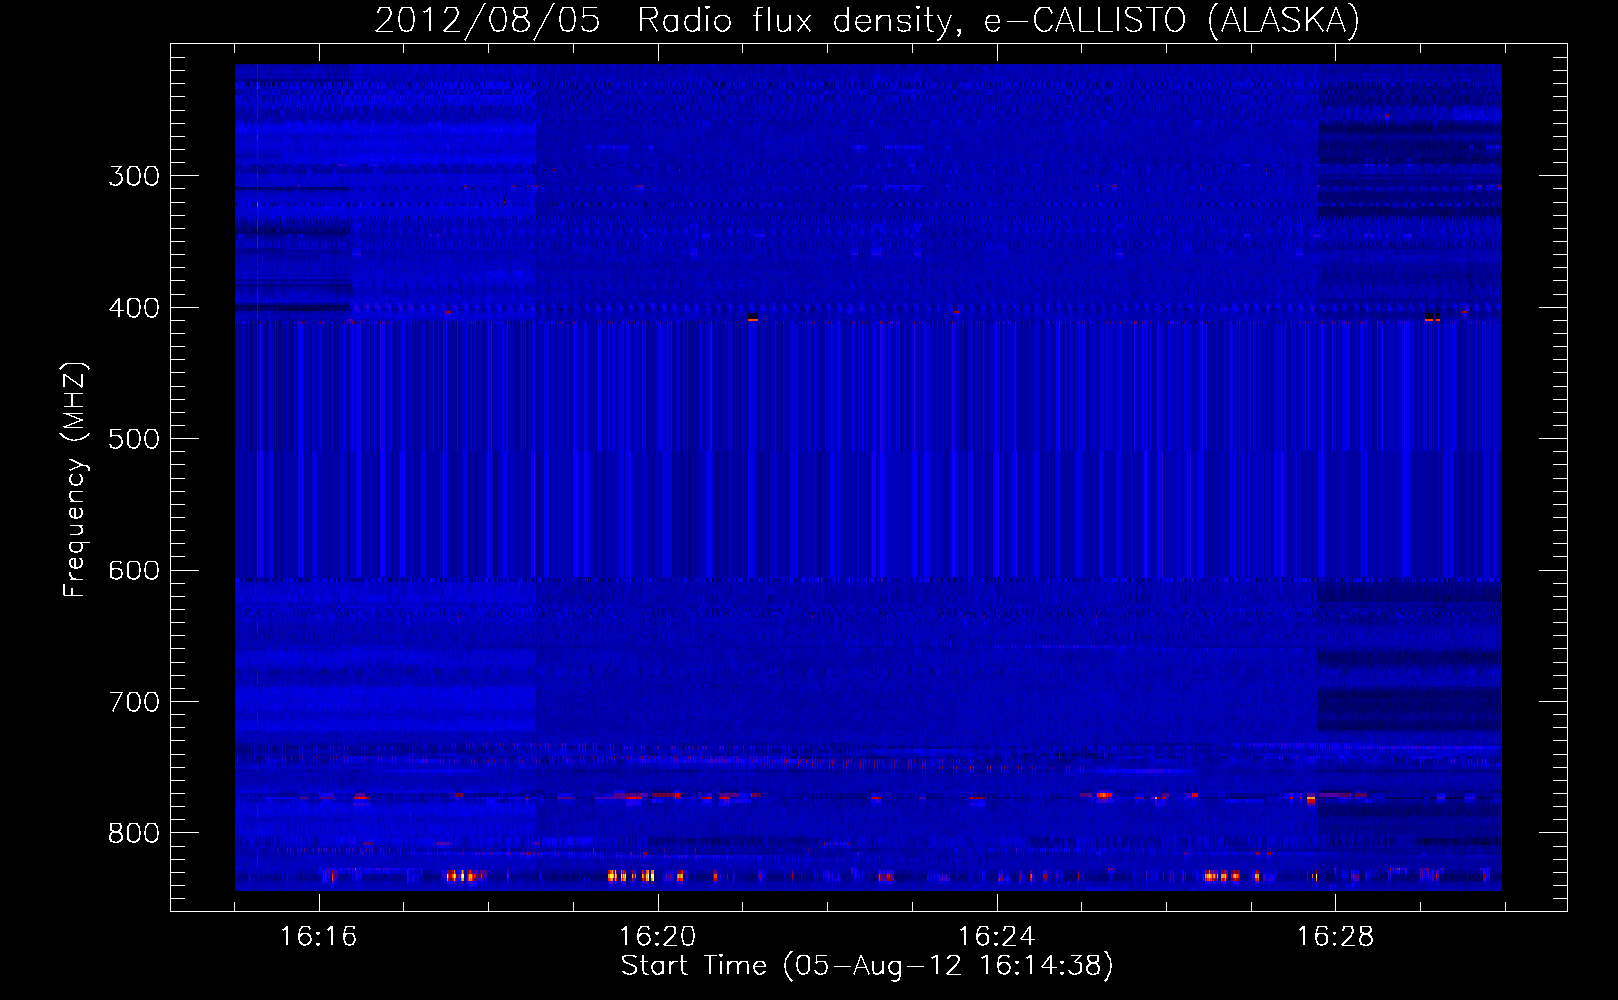Screen dimensions: 1618x1000
Task: Click the 16:20 time tick label
Action: click(657, 937)
